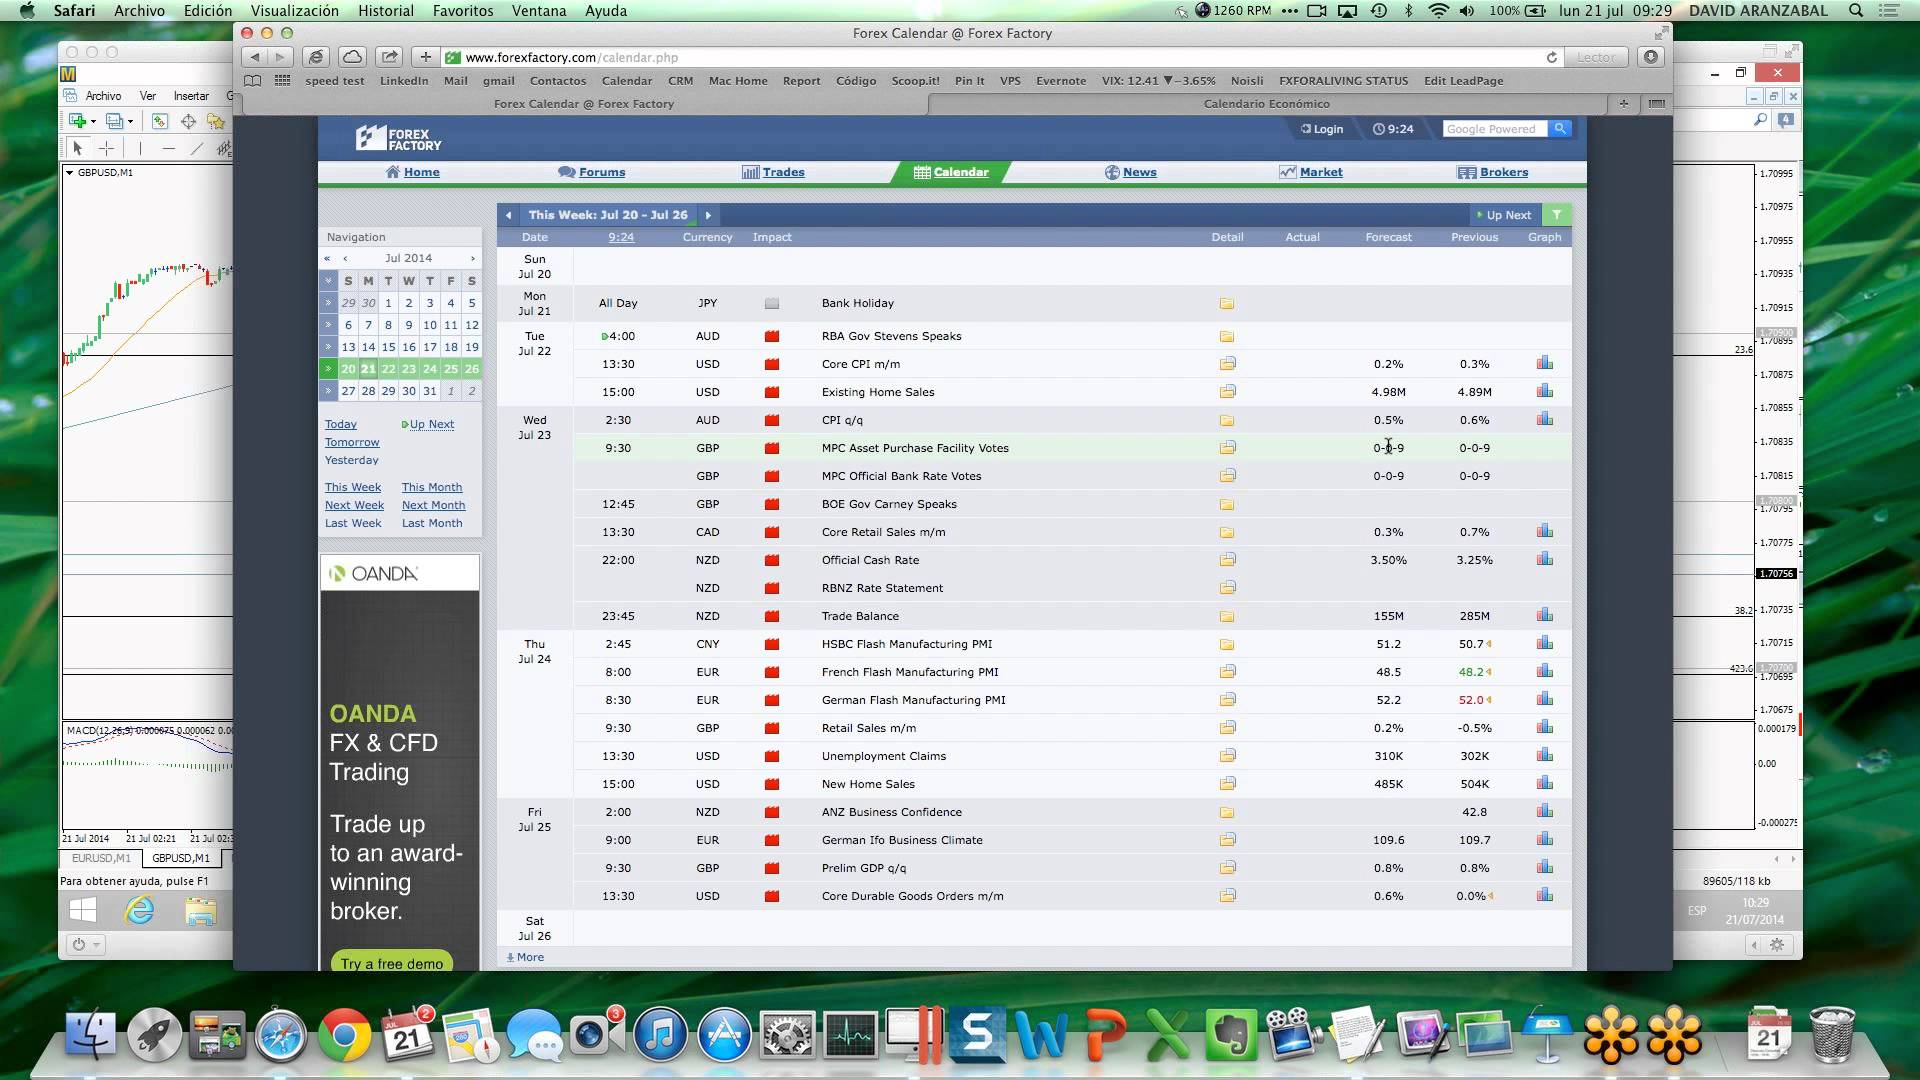Reload the page with refresh icon

click(x=1551, y=57)
